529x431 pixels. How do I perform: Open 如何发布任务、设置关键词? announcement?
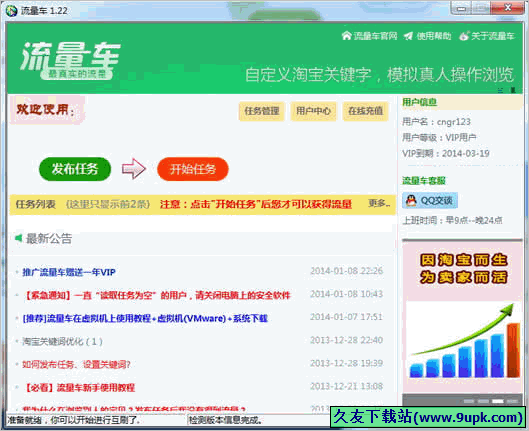point(76,364)
